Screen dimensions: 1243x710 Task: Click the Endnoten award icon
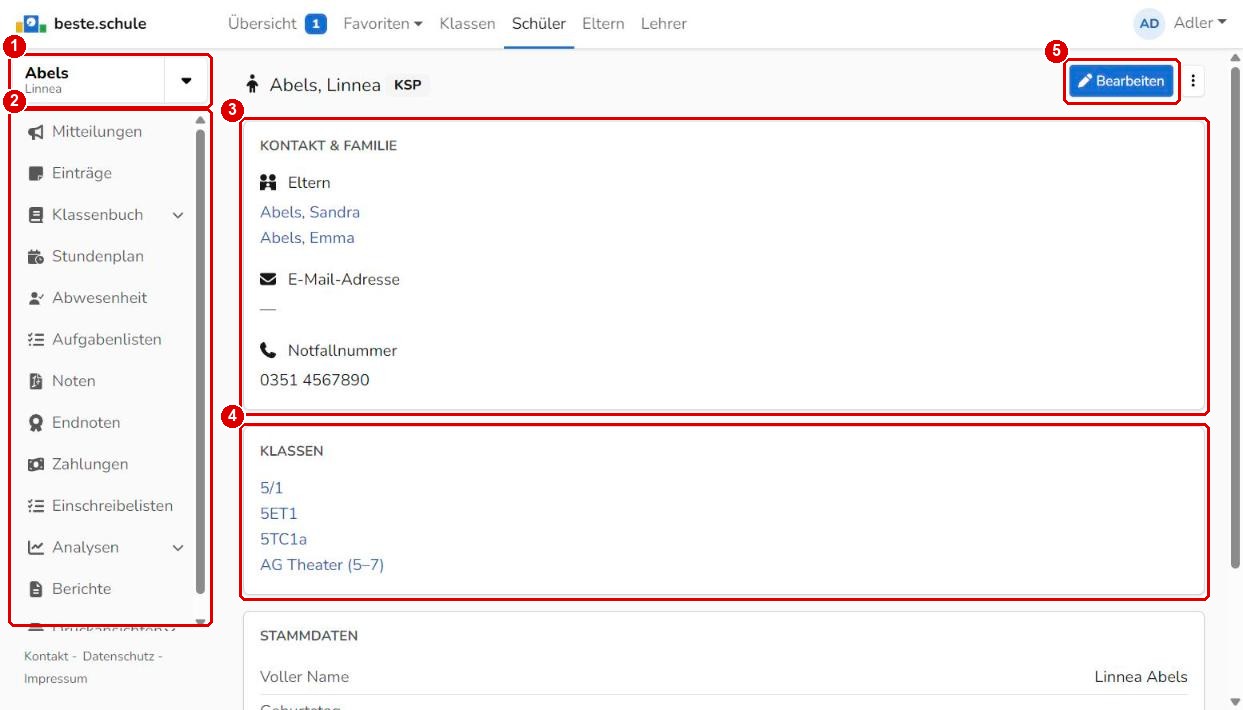[x=35, y=423]
